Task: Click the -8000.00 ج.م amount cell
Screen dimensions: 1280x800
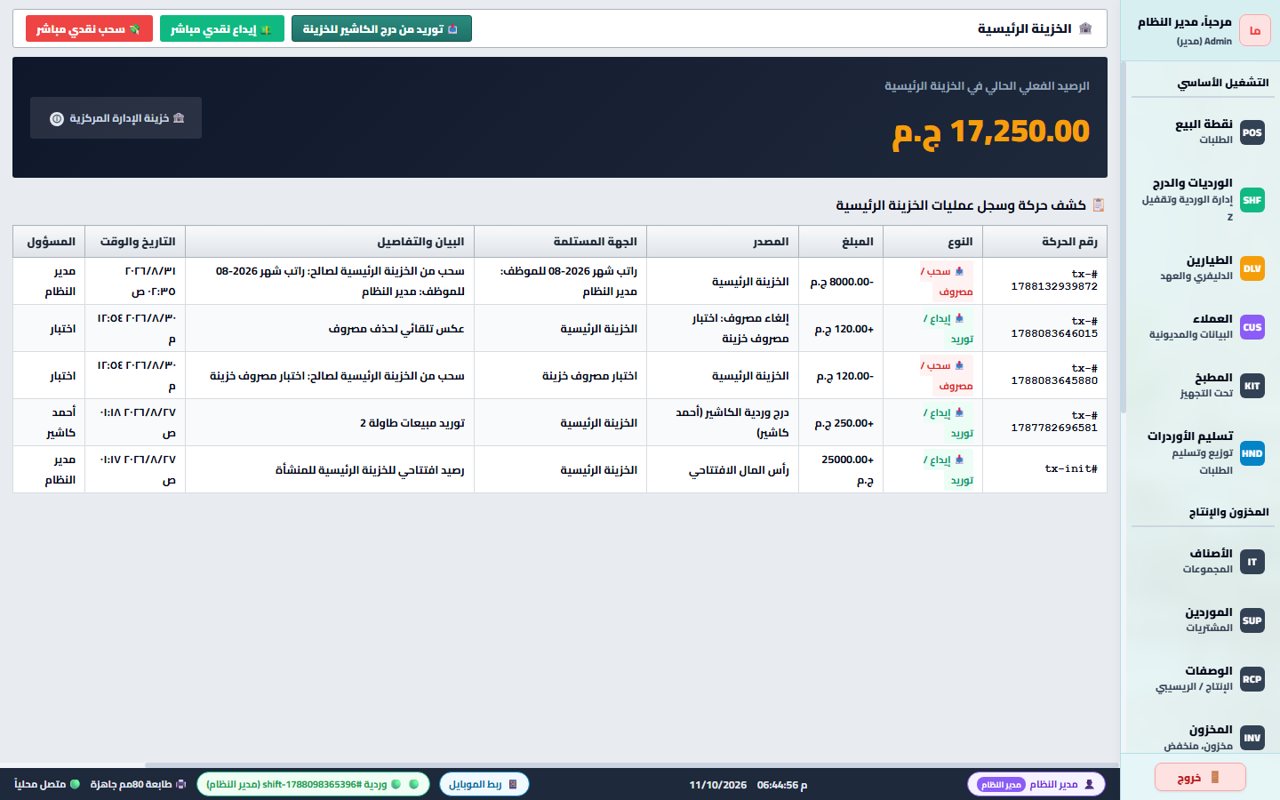Action: (841, 282)
